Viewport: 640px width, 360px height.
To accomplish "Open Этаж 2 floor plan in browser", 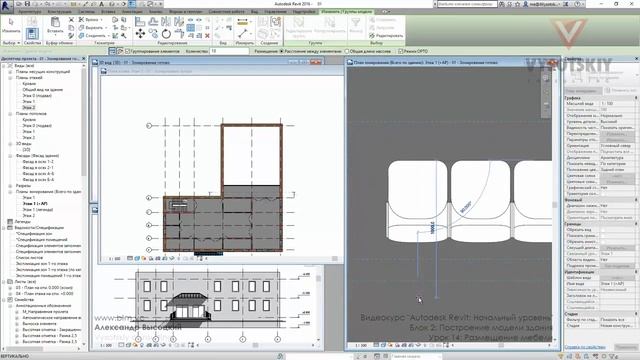I will [28, 107].
